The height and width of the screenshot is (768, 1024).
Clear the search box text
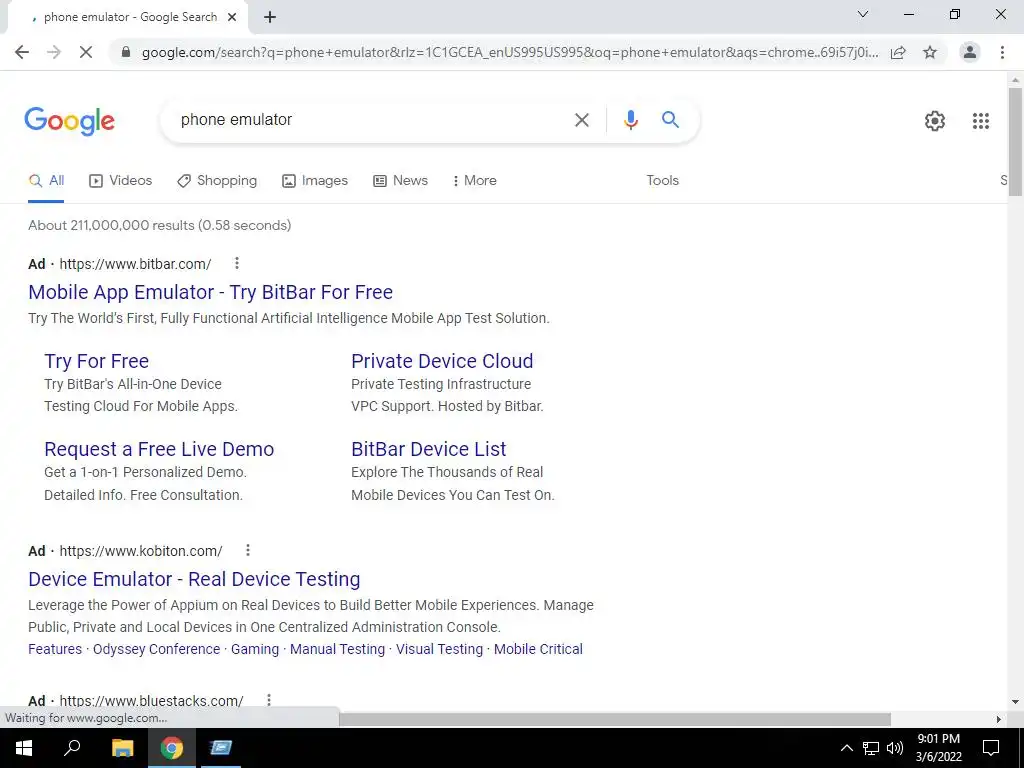point(581,120)
